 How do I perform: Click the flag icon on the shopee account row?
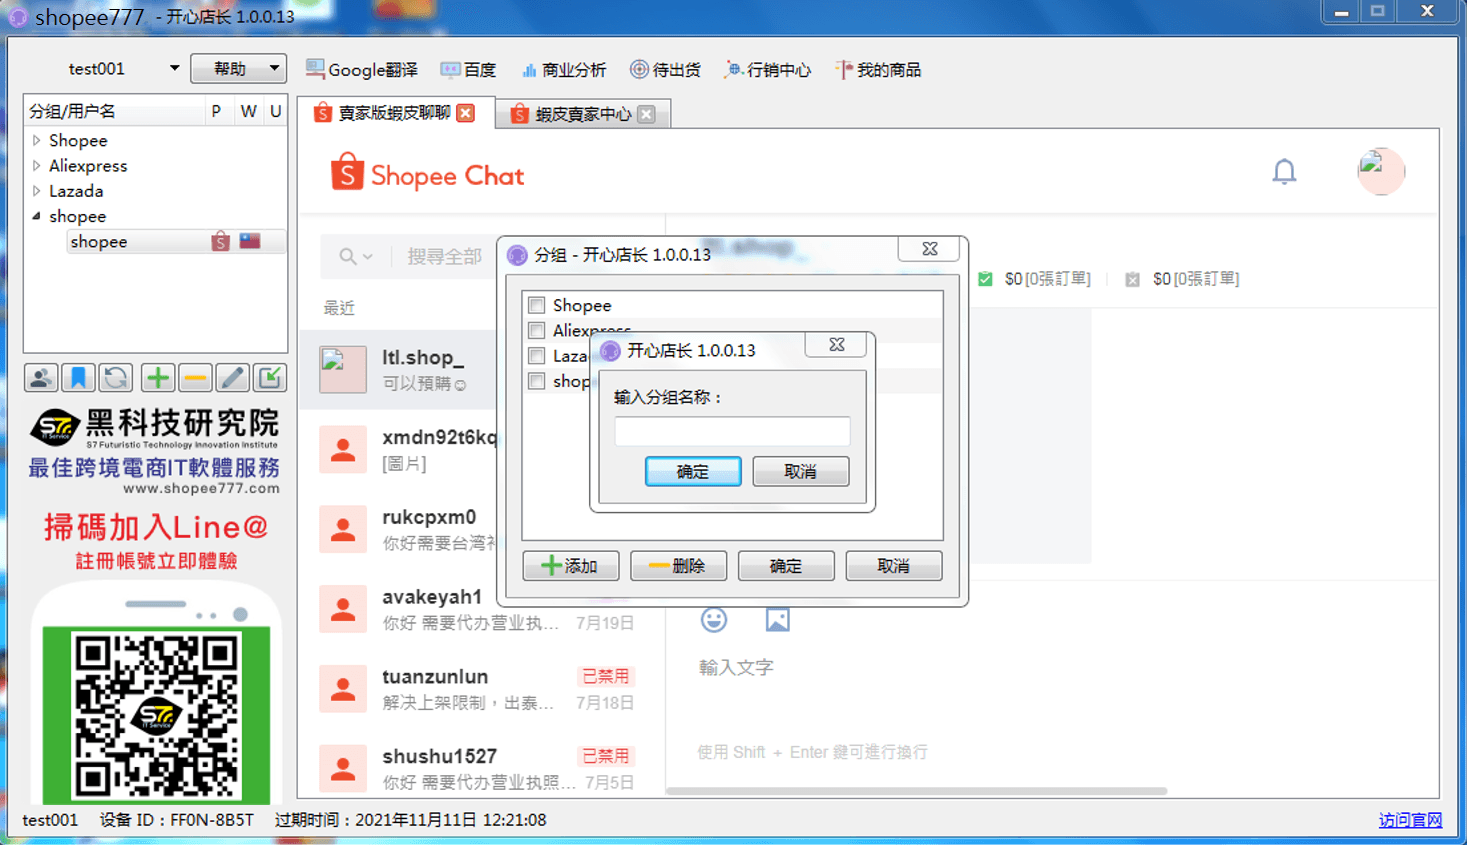pos(250,240)
